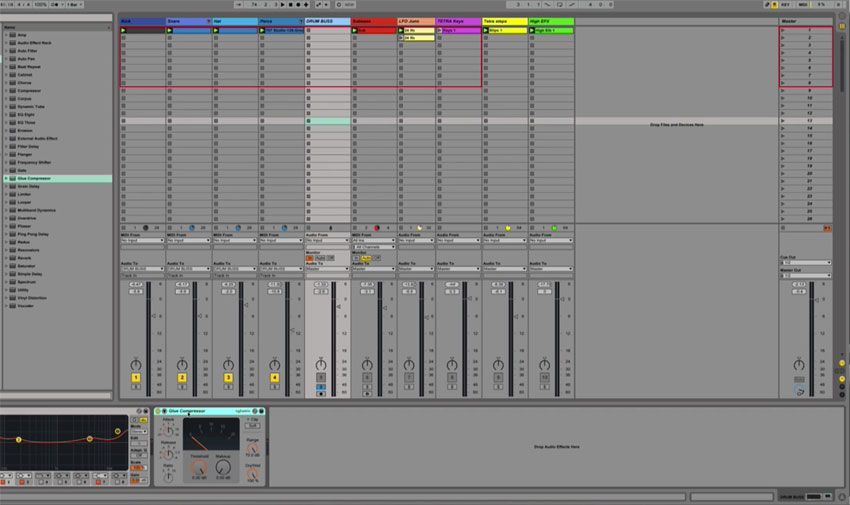Image resolution: width=850 pixels, height=505 pixels.
Task: Launch the first LFO Juno clip
Action: click(x=401, y=30)
